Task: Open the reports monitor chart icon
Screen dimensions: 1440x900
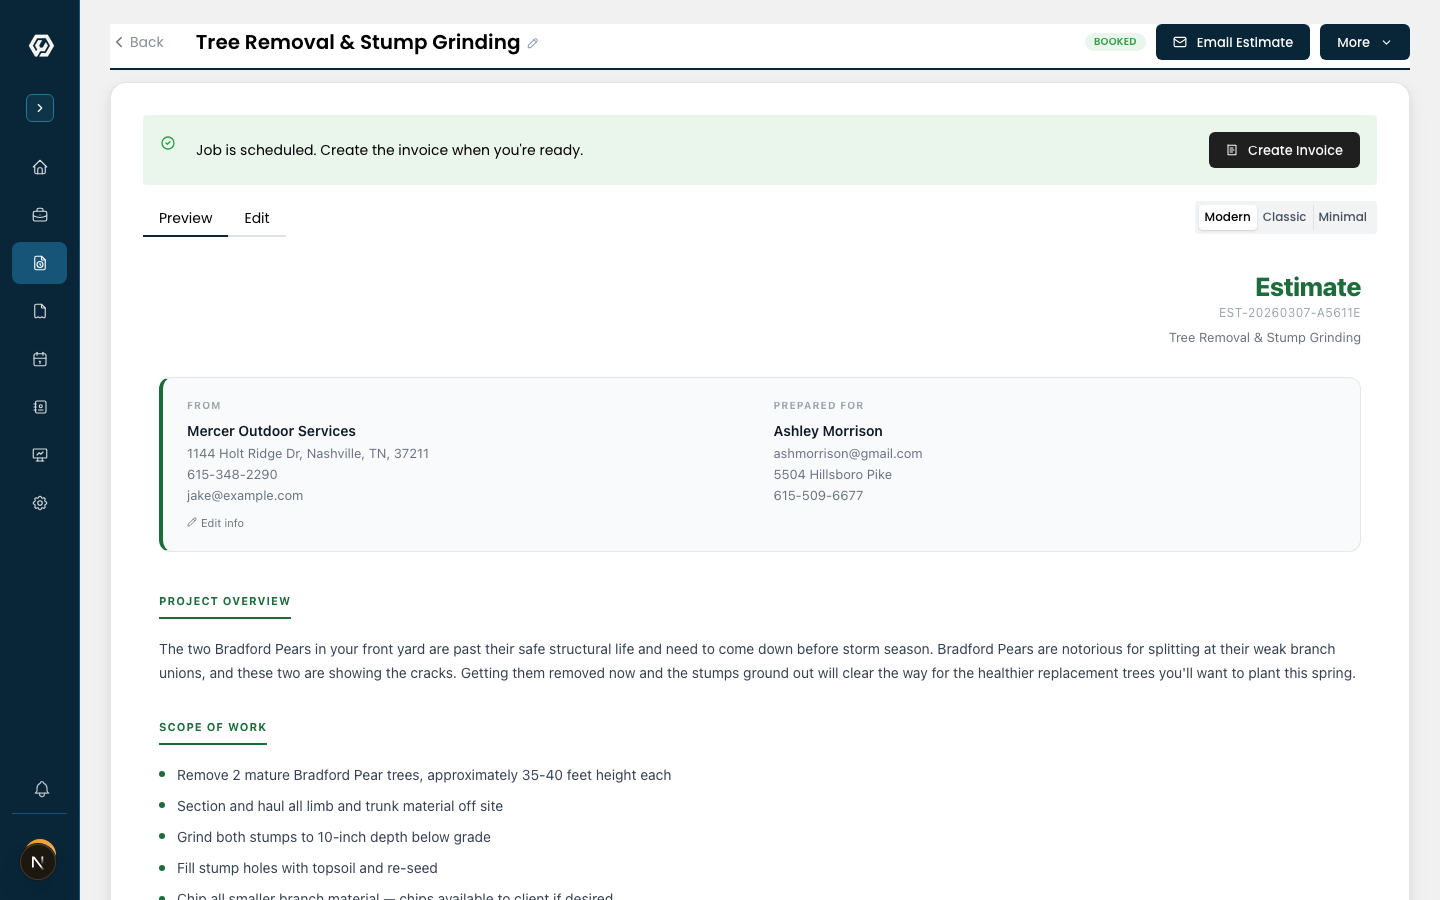Action: click(x=40, y=455)
